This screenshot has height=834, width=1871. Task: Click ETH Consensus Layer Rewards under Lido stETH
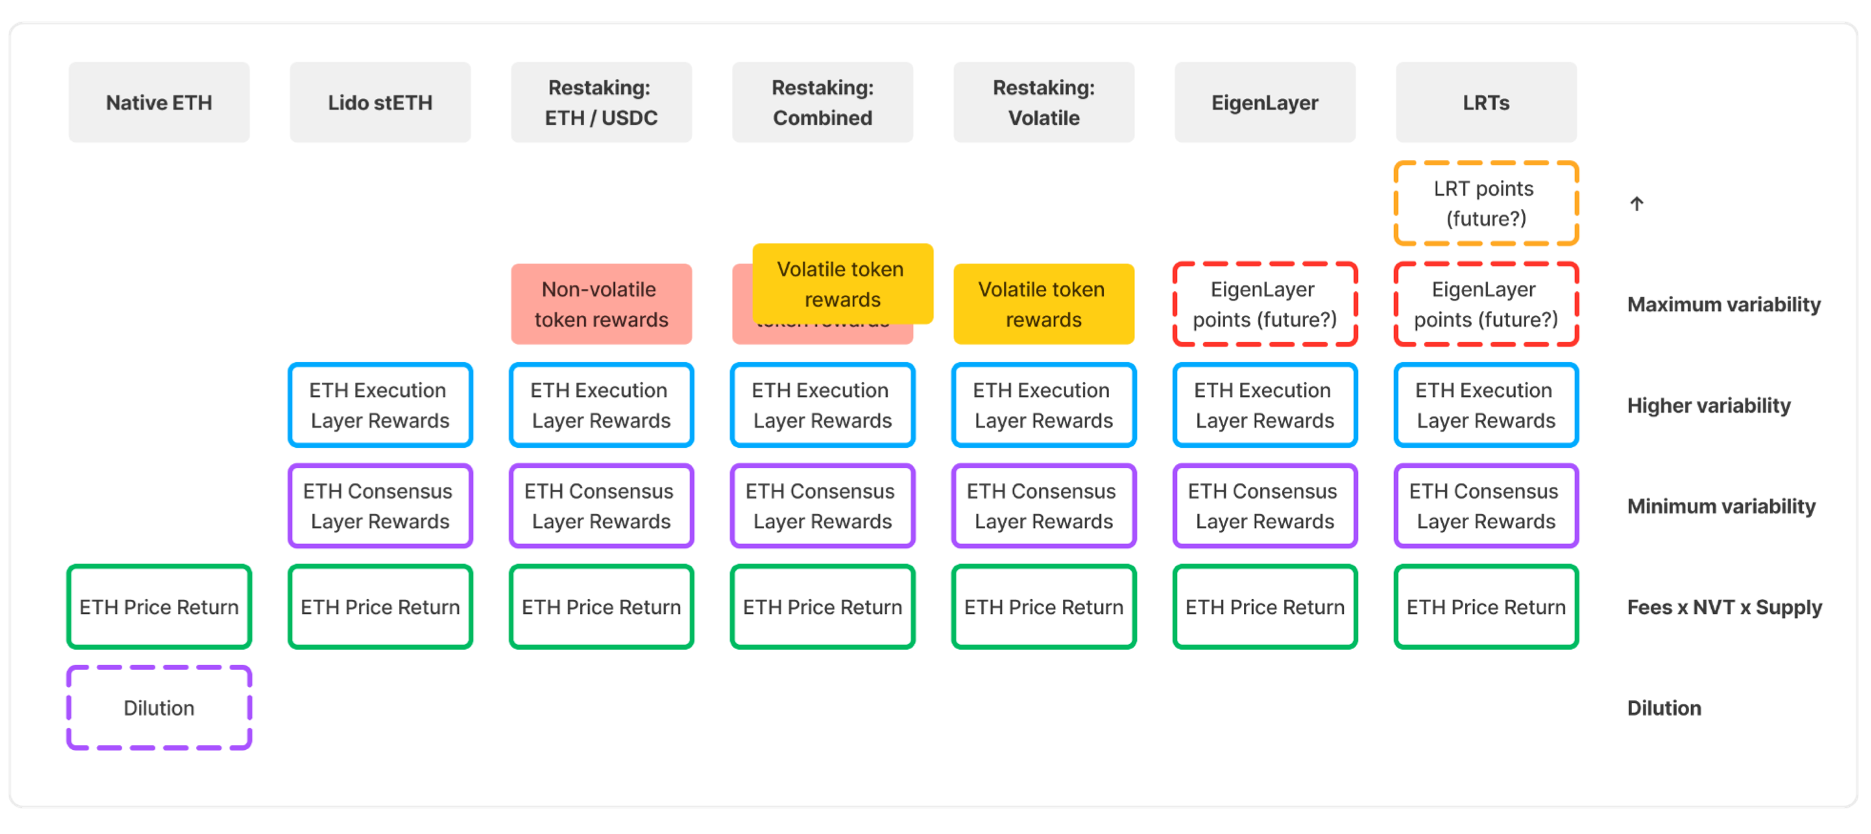coord(380,506)
